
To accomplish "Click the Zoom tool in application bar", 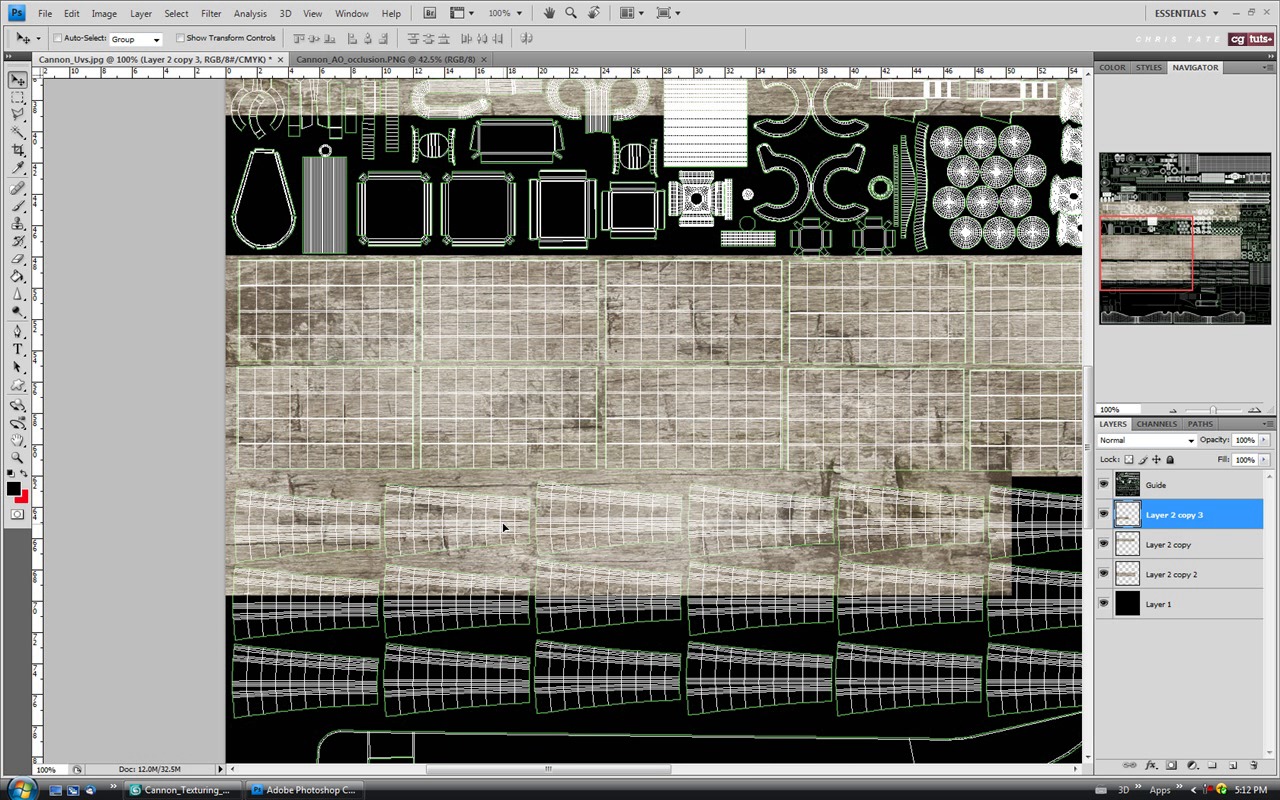I will [x=570, y=13].
